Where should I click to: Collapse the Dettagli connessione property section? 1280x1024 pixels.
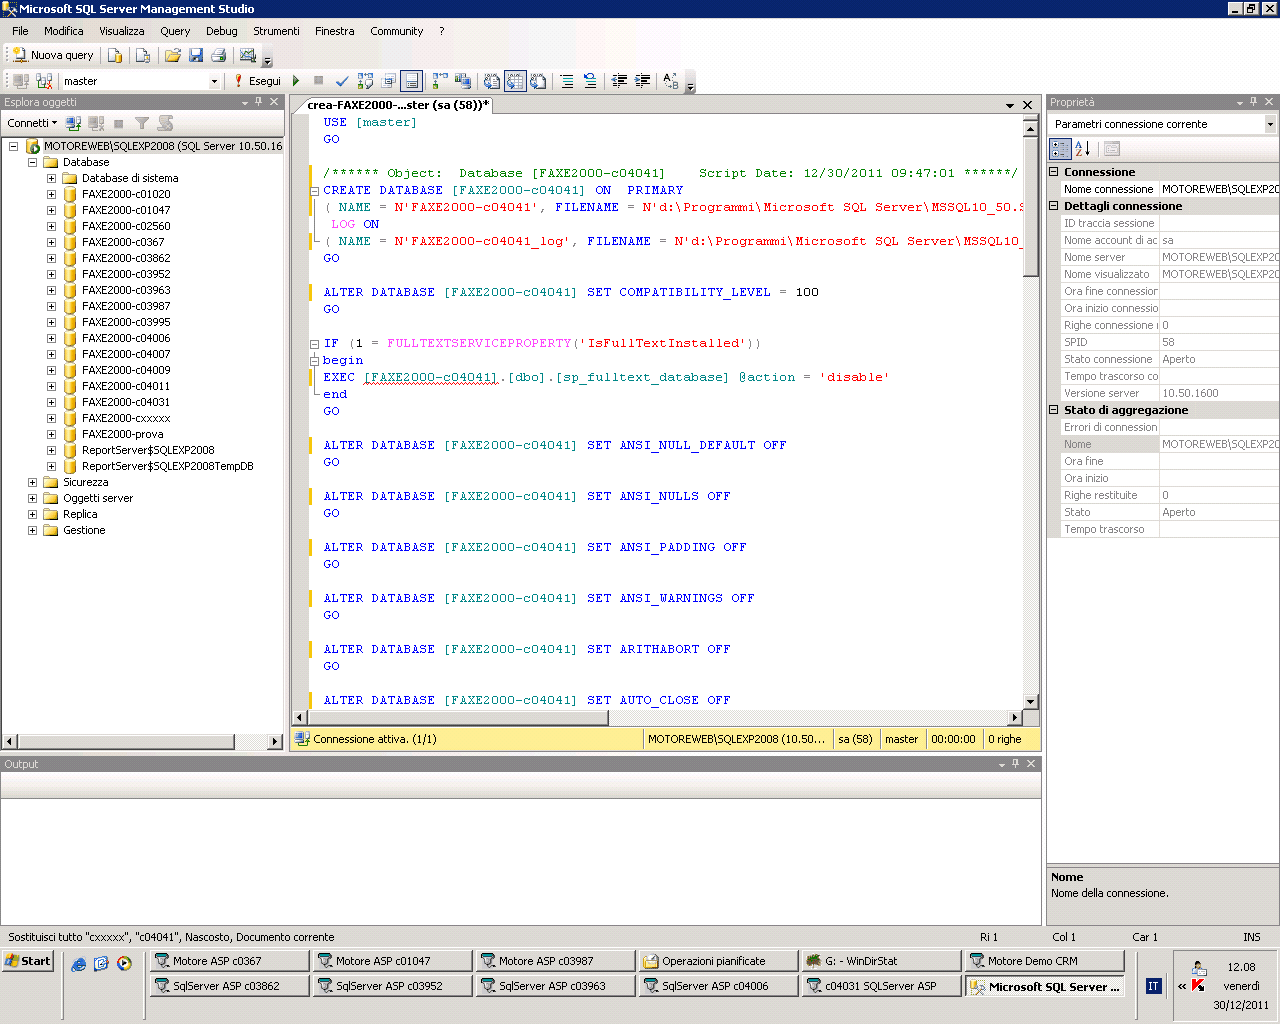(x=1054, y=206)
